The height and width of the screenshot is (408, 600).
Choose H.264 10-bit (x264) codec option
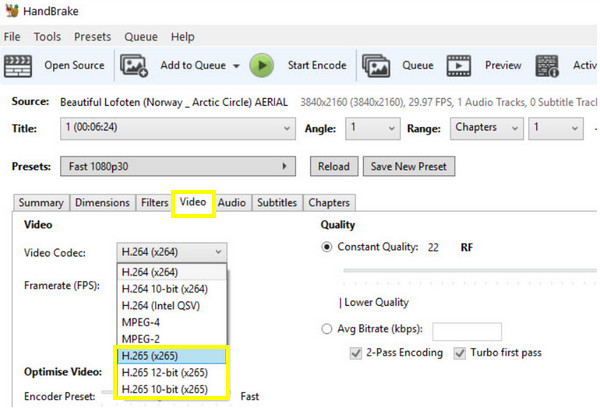tap(172, 289)
